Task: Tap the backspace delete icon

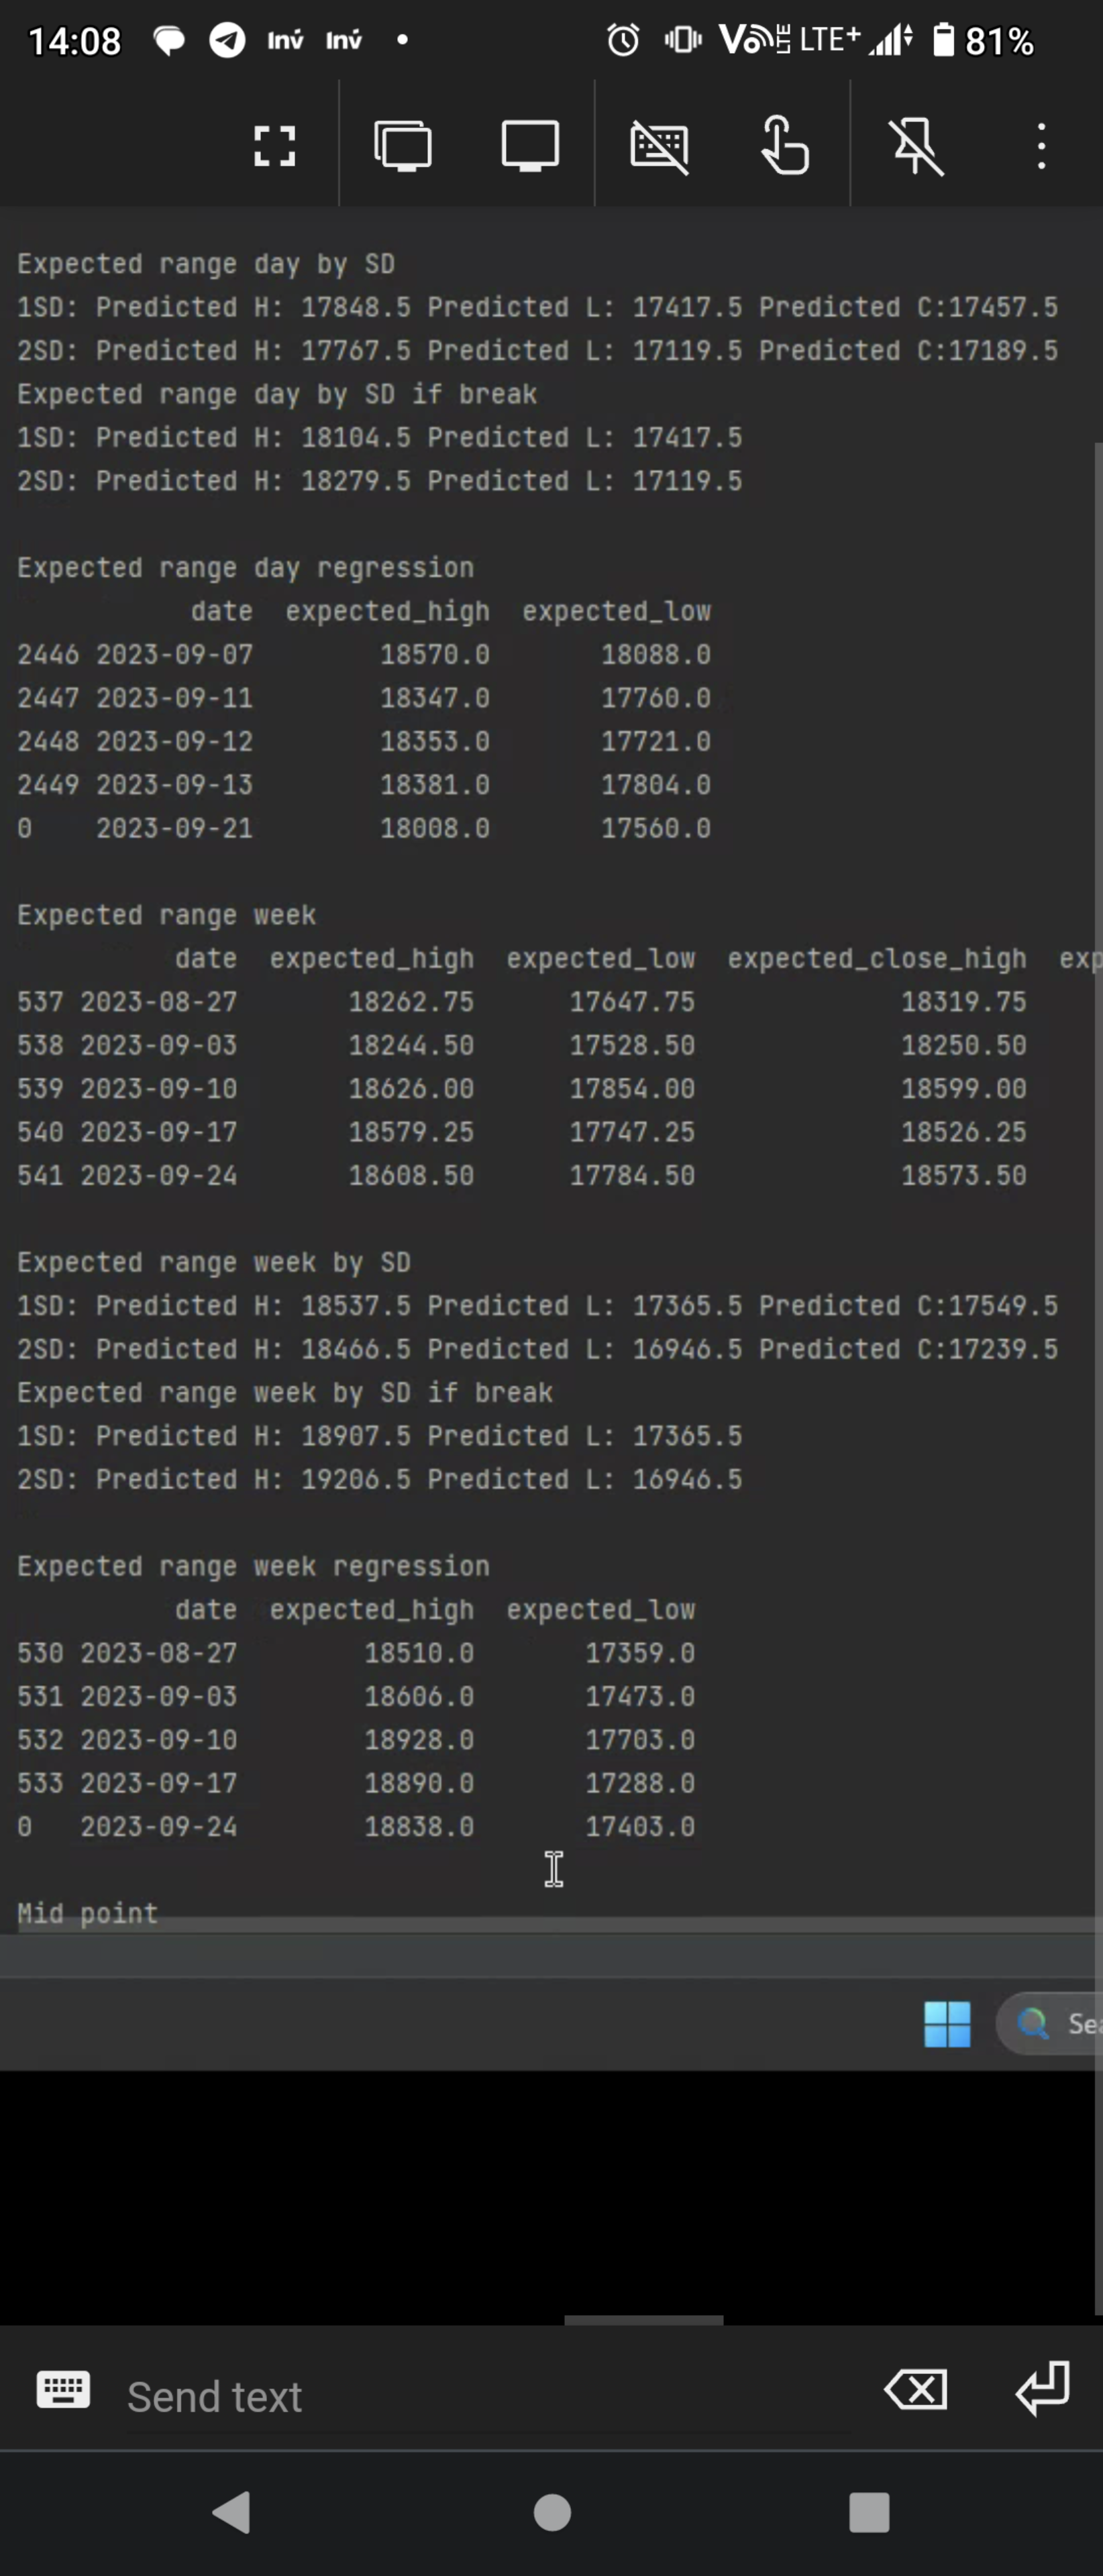Action: click(x=916, y=2390)
